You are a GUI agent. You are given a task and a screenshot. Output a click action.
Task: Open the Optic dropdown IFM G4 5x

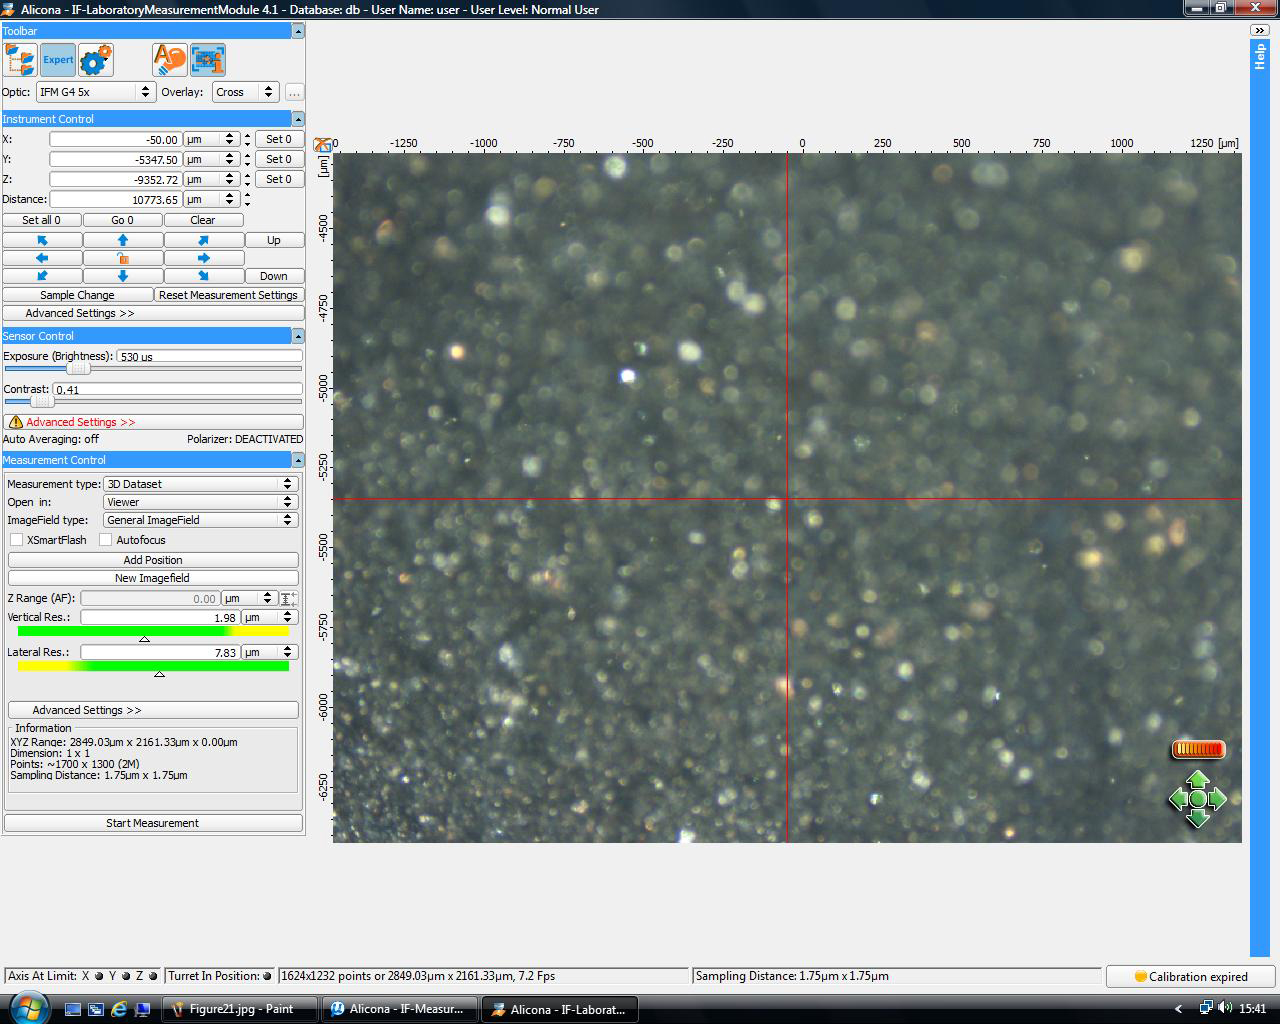coord(95,92)
